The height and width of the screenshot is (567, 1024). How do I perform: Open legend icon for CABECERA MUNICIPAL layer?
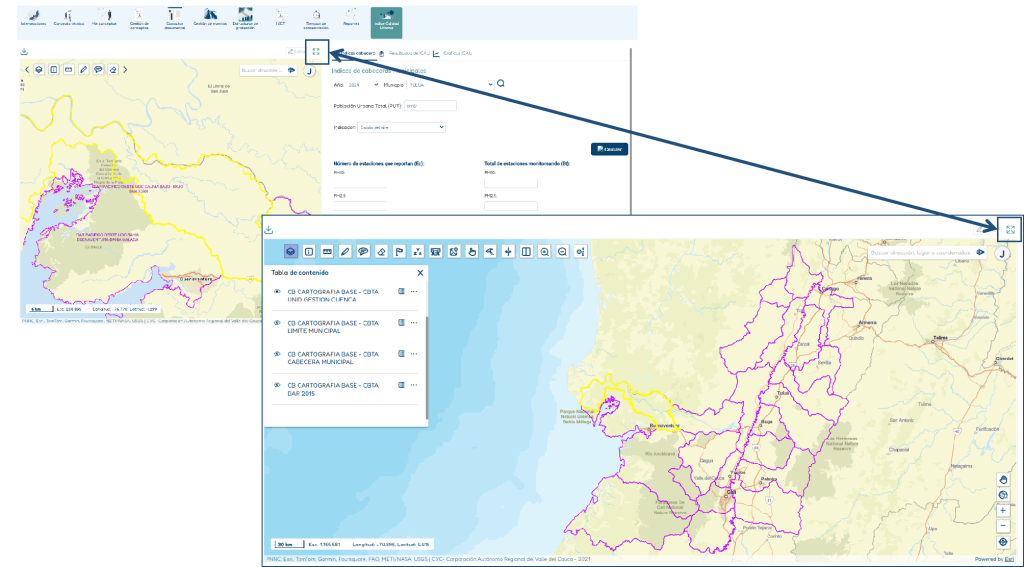tap(402, 354)
